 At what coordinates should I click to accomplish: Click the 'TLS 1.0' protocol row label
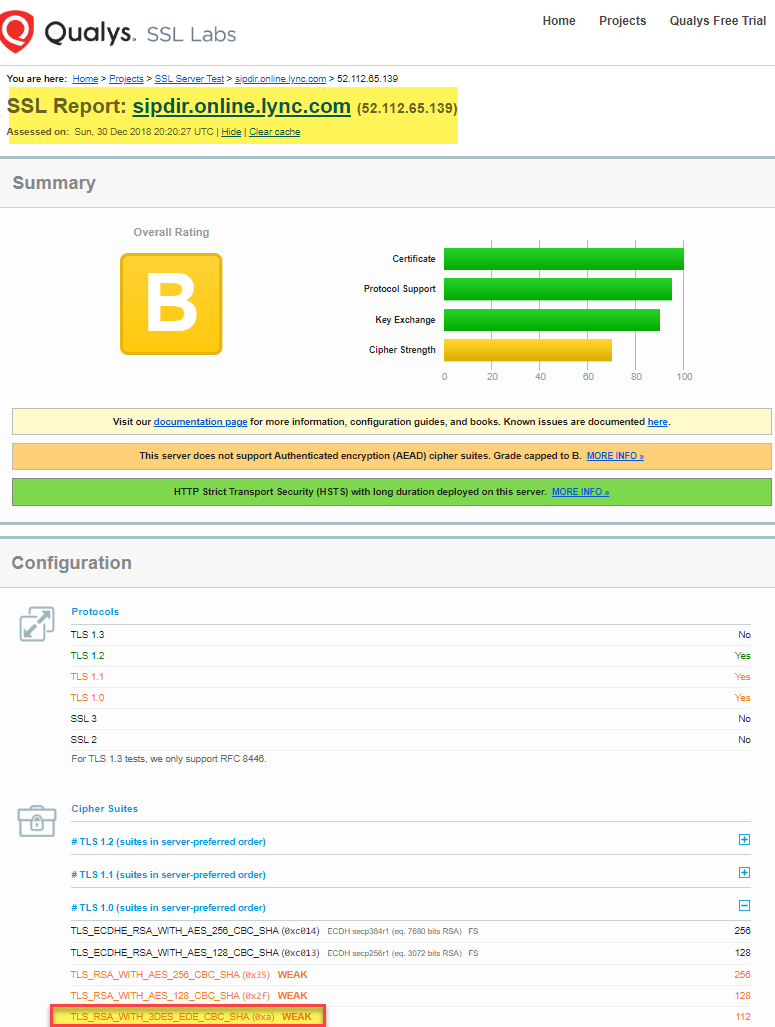(88, 698)
